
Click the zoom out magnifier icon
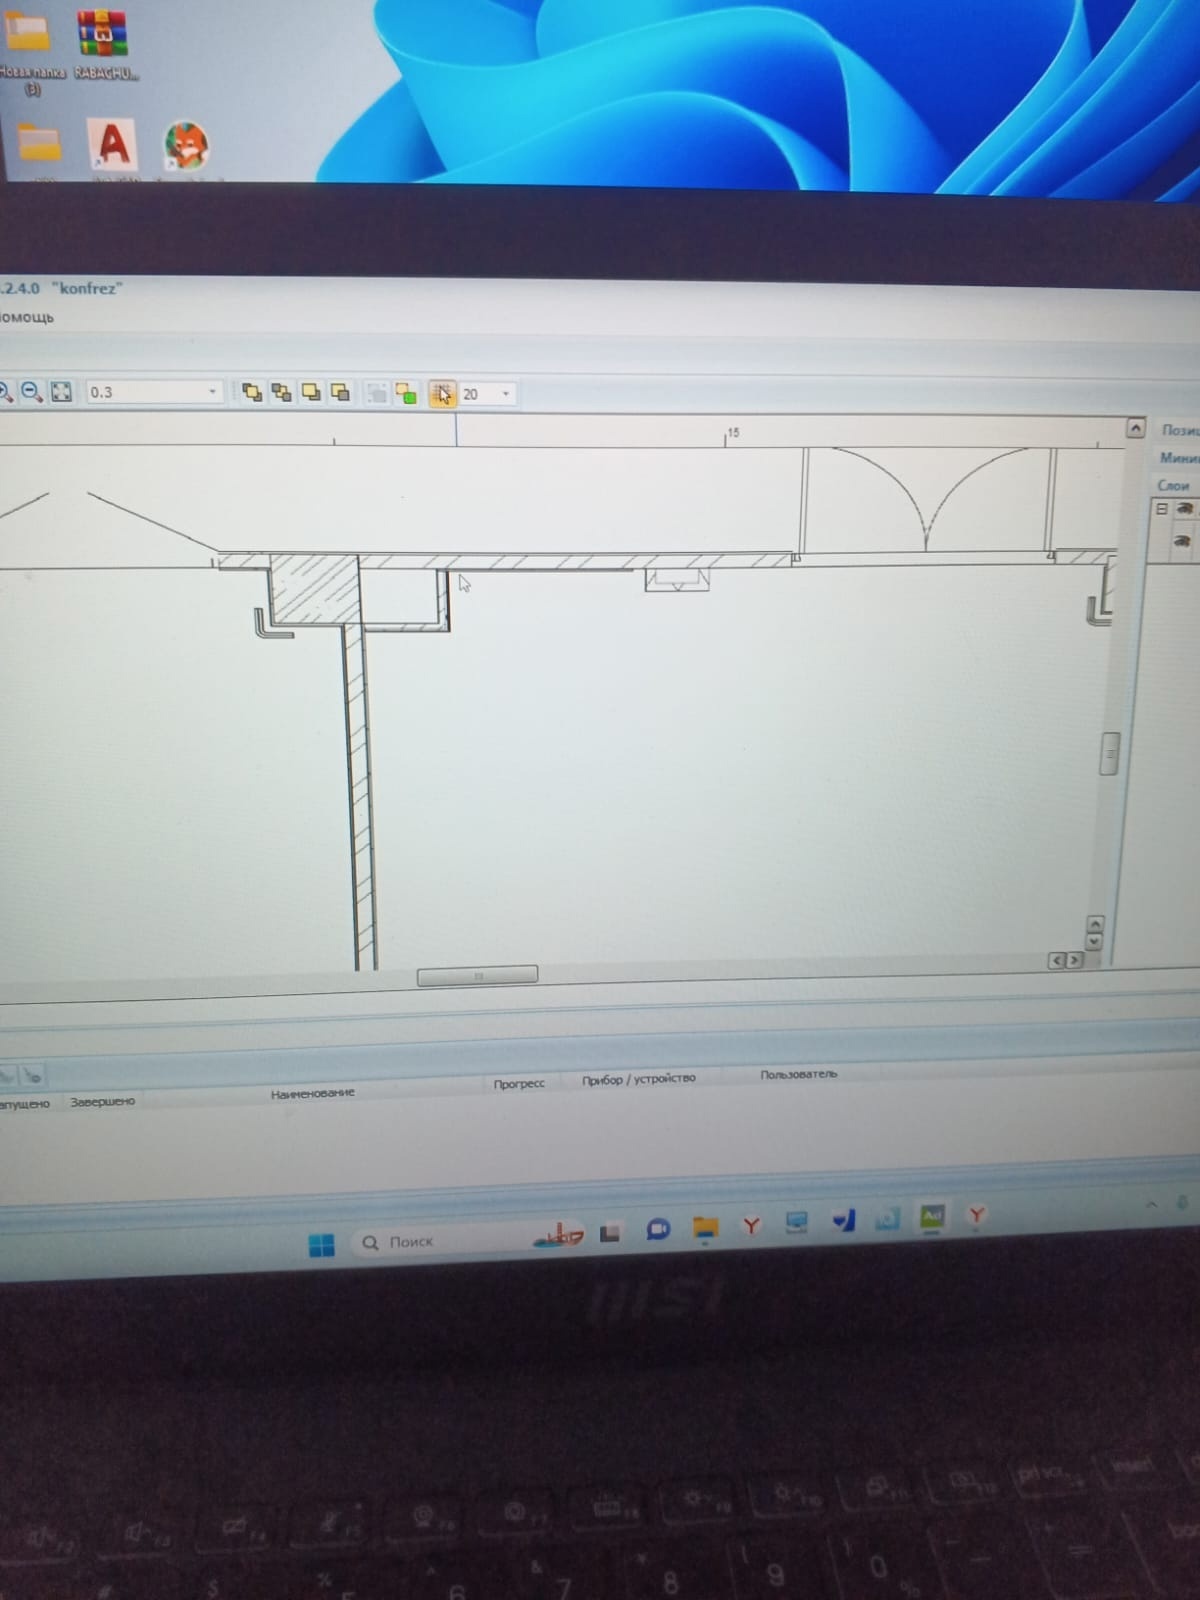point(32,392)
